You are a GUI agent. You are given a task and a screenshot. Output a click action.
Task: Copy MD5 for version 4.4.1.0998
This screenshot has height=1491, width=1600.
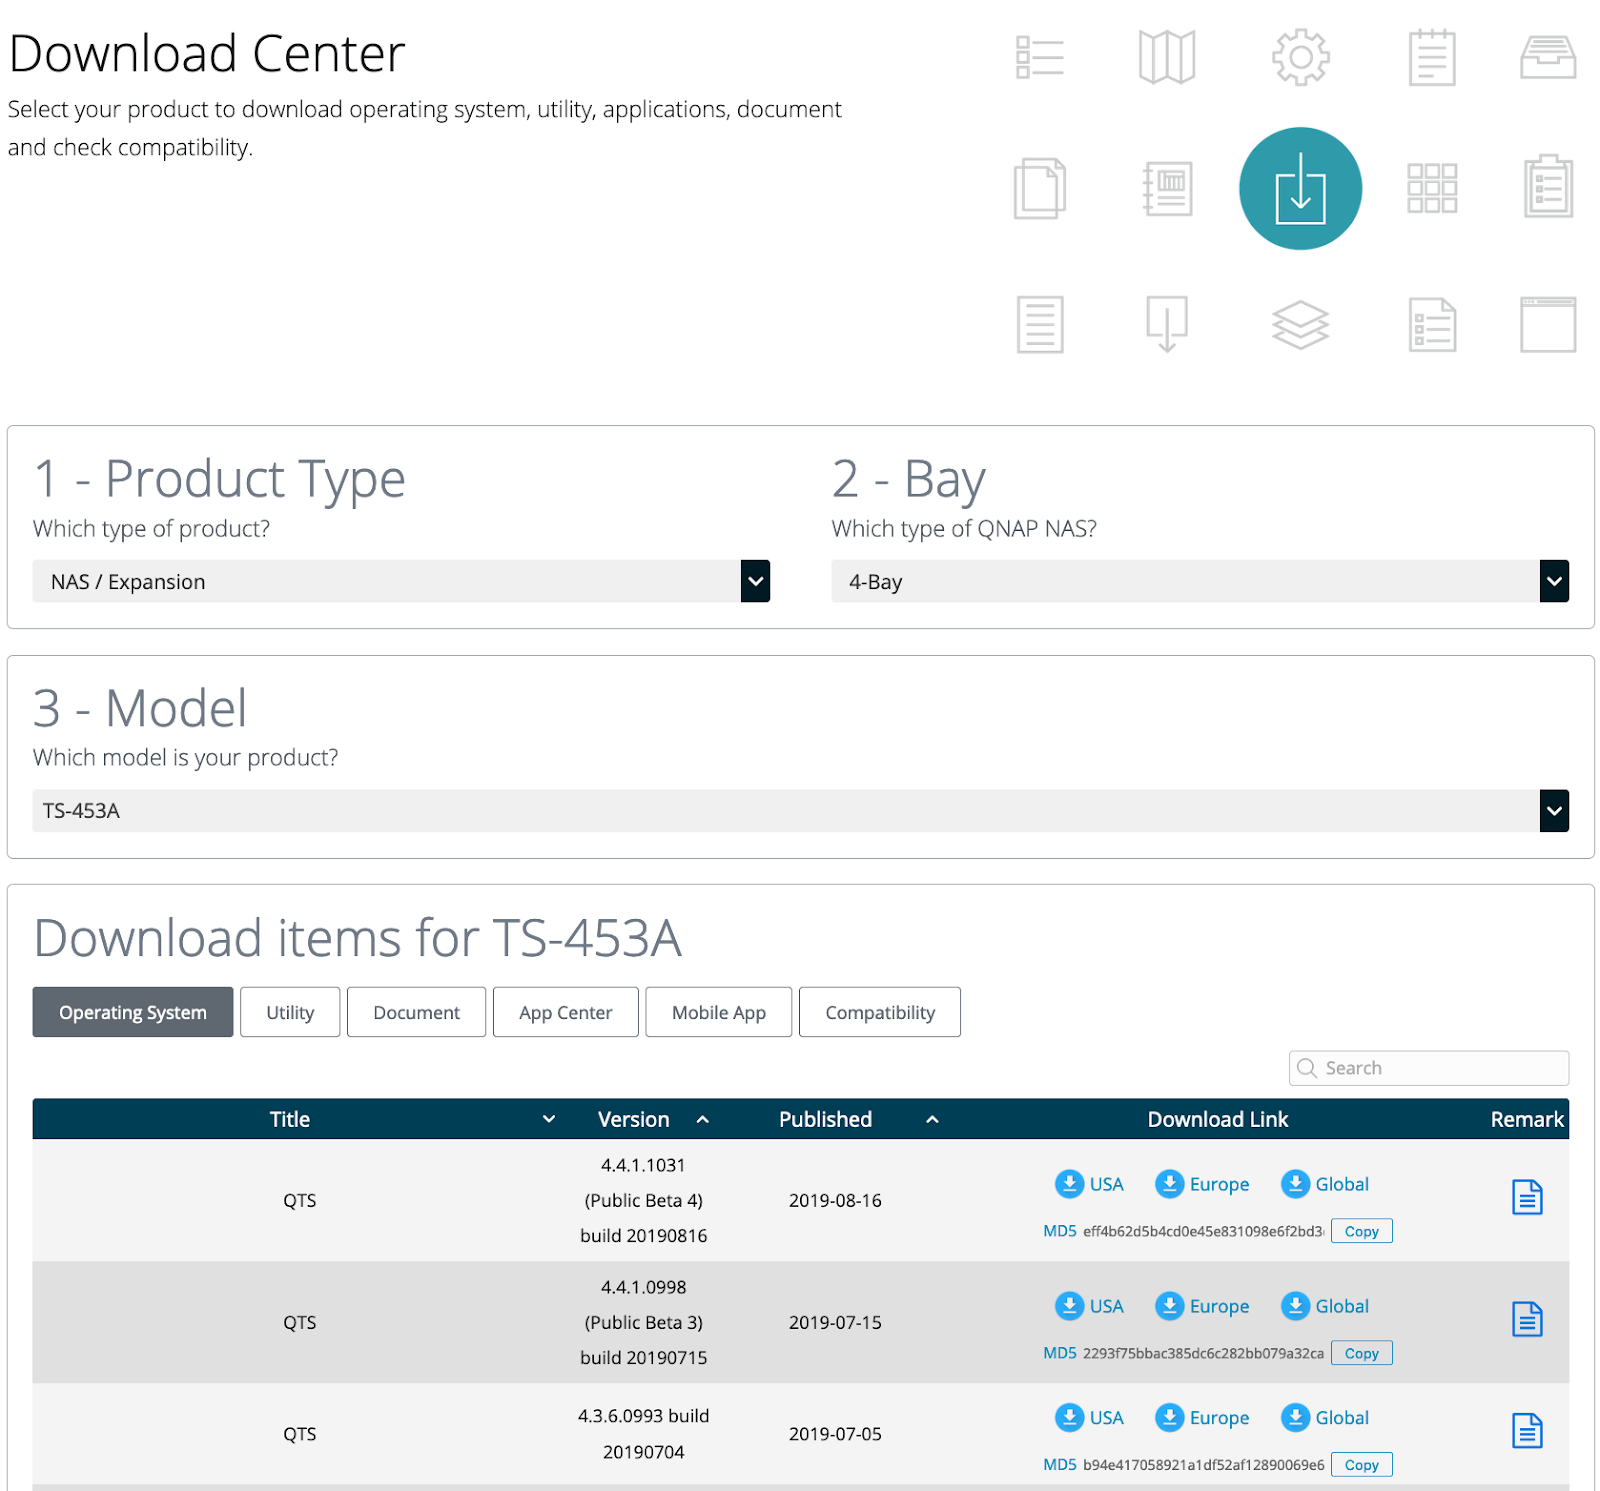[1361, 1353]
